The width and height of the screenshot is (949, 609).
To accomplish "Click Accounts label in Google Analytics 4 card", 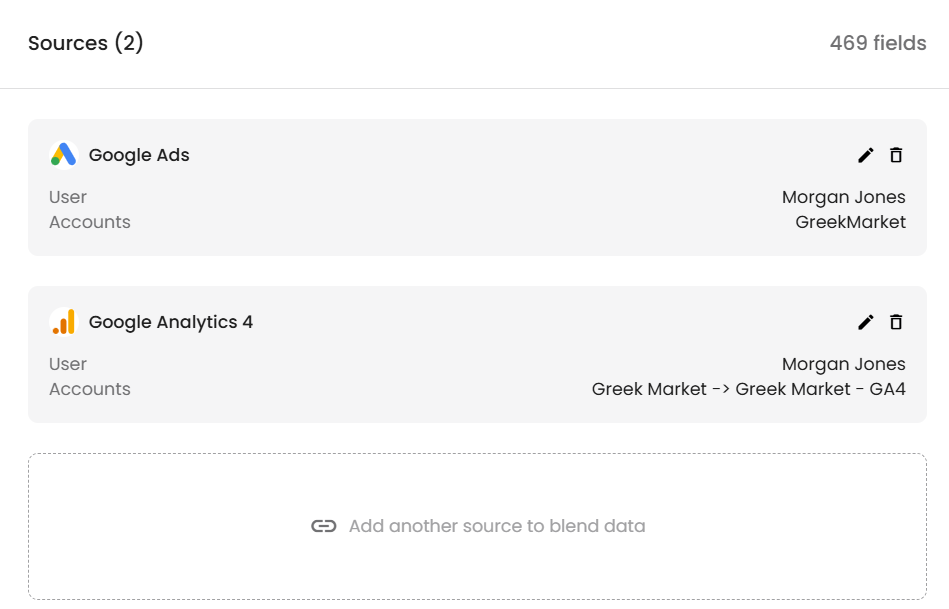I will 90,389.
